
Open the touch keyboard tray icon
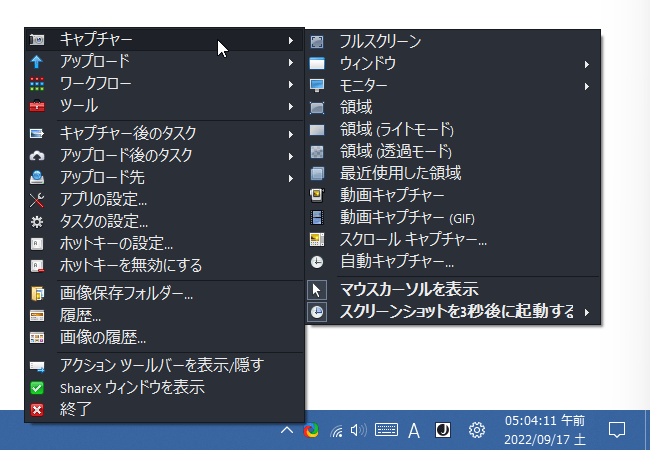[386, 430]
